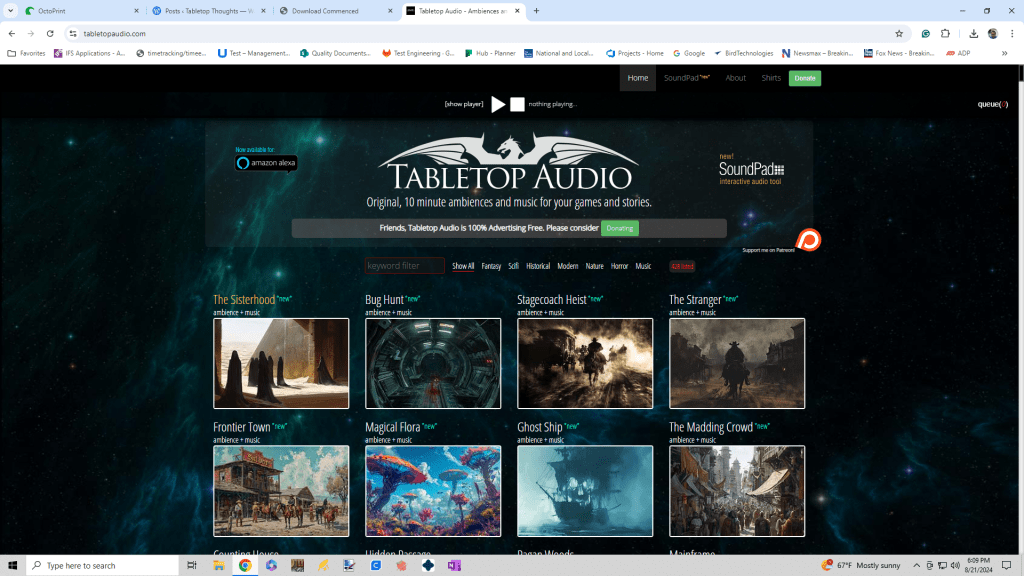Open the browser Downloads icon
The height and width of the screenshot is (576, 1024).
point(973,33)
